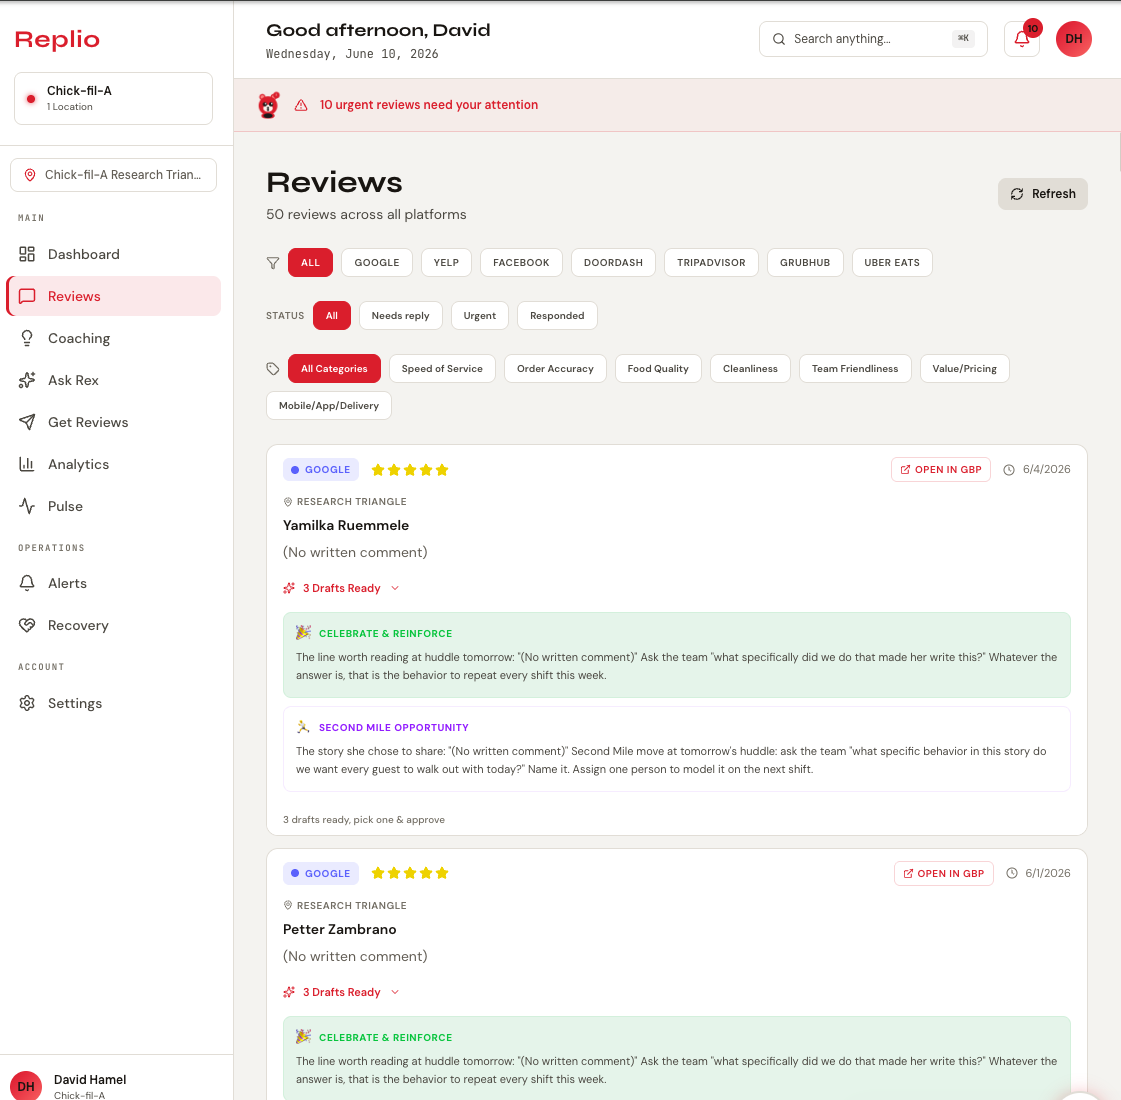Open the Recovery section
1121x1100 pixels.
[113, 625]
